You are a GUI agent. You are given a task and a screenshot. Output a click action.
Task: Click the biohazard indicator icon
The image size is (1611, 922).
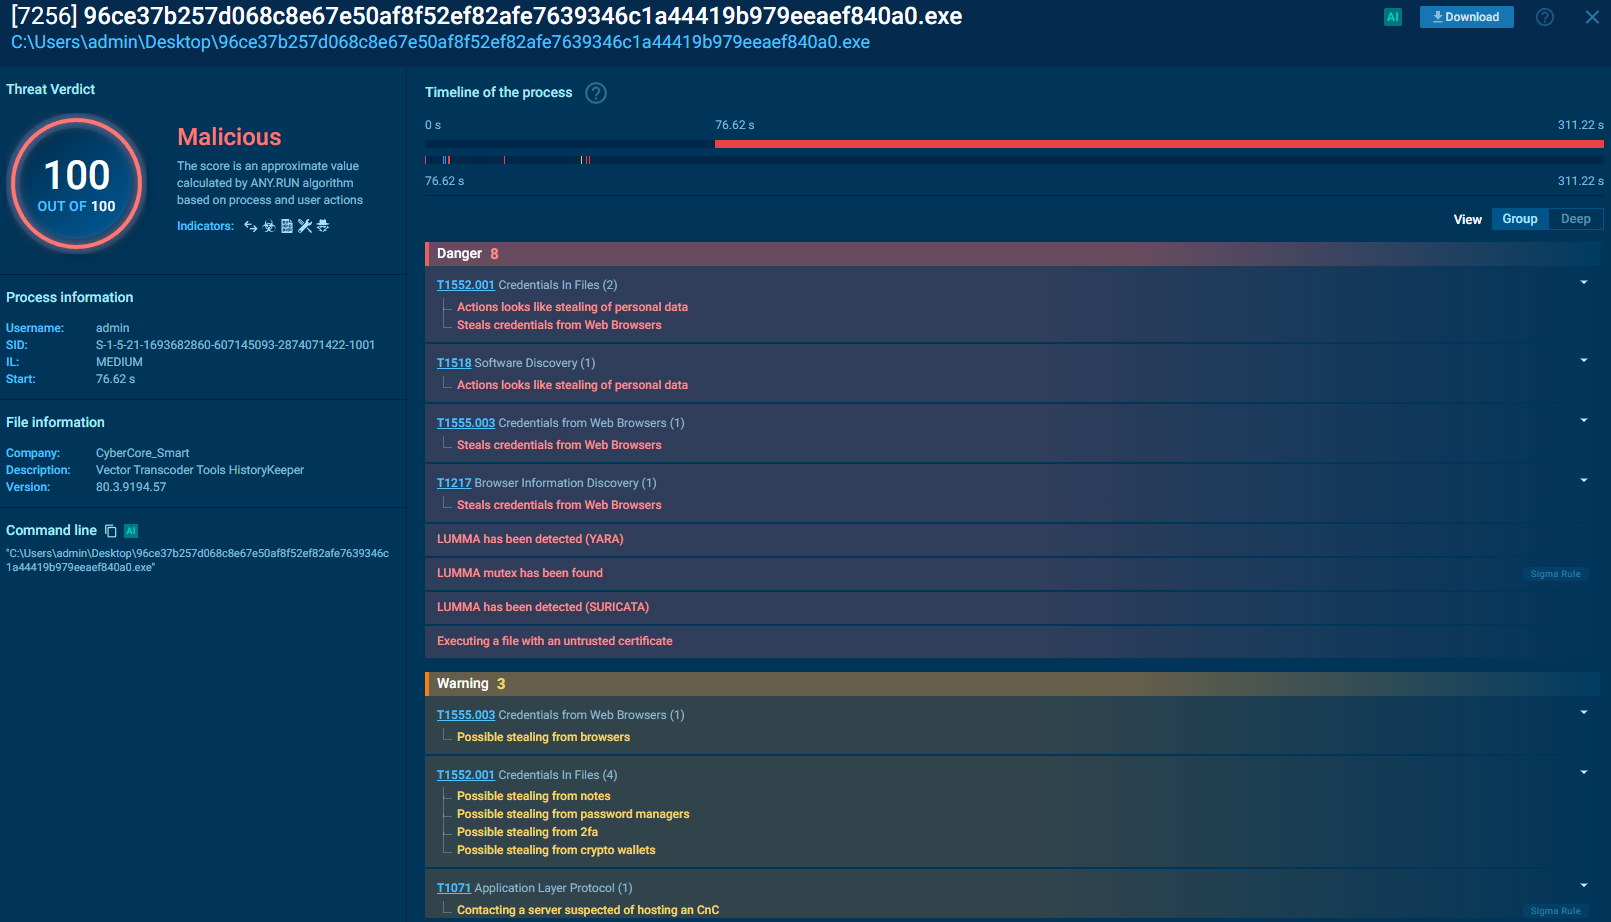pyautogui.click(x=269, y=226)
